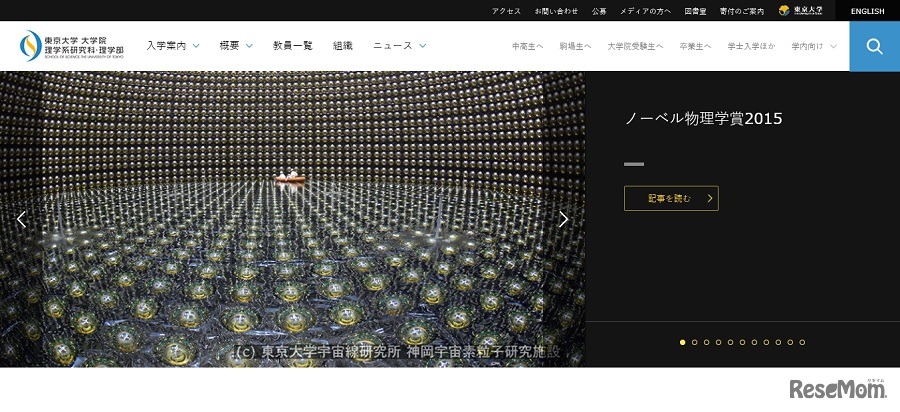Go to previous slide with left arrow

coord(21,219)
